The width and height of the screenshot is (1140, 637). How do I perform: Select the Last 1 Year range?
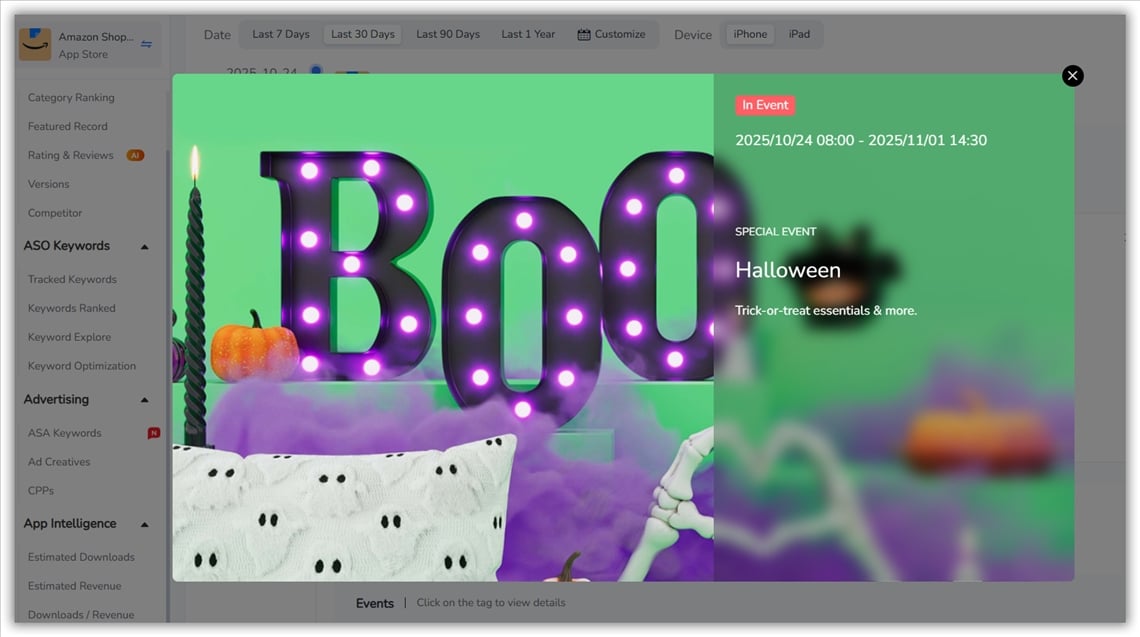pyautogui.click(x=528, y=34)
